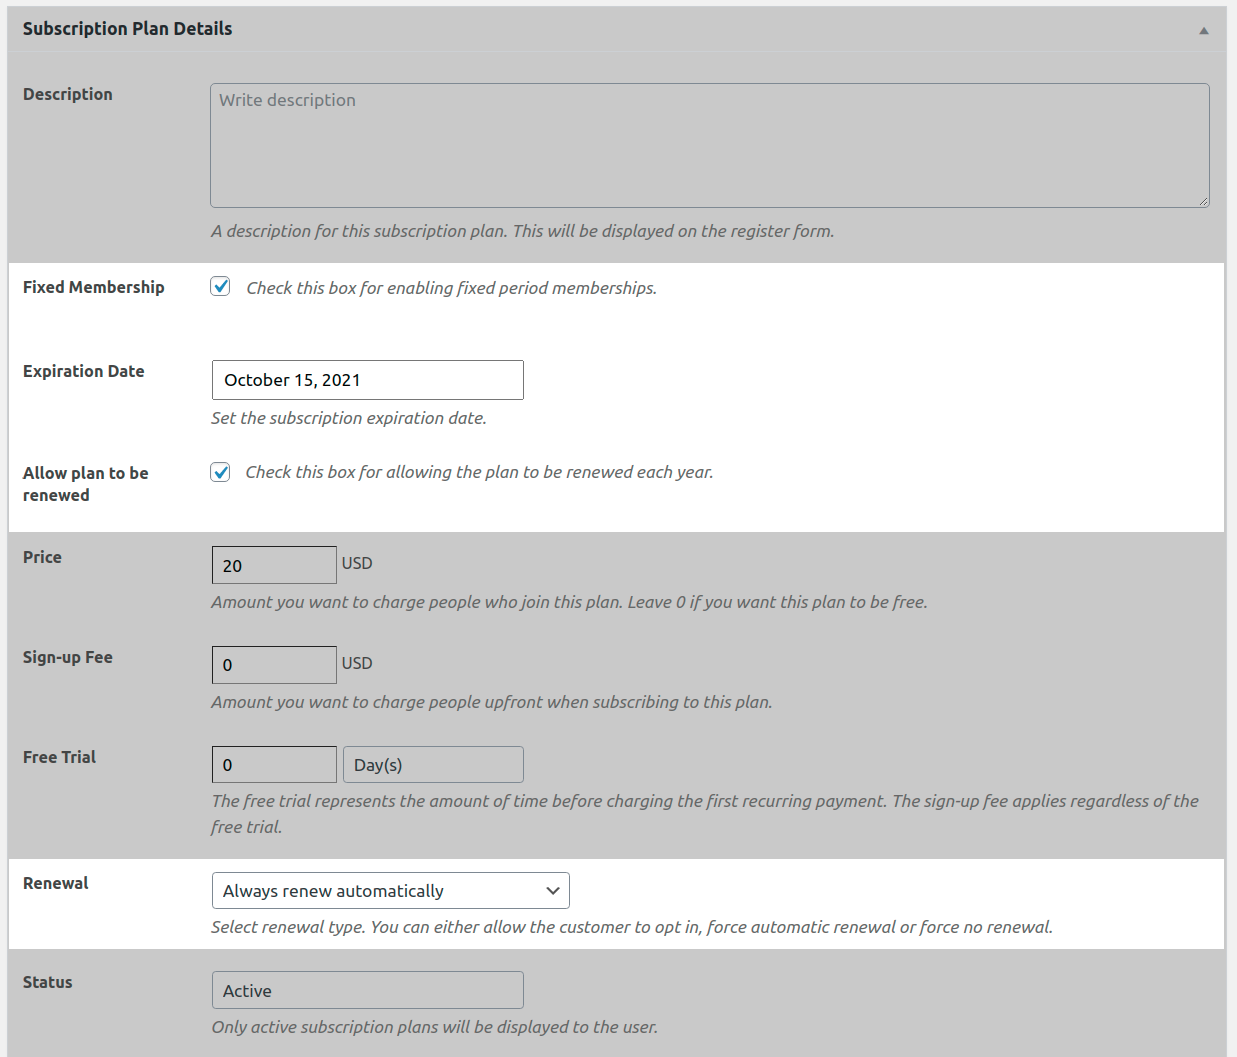
Task: Click the Sign-up Fee label
Action: coord(68,657)
